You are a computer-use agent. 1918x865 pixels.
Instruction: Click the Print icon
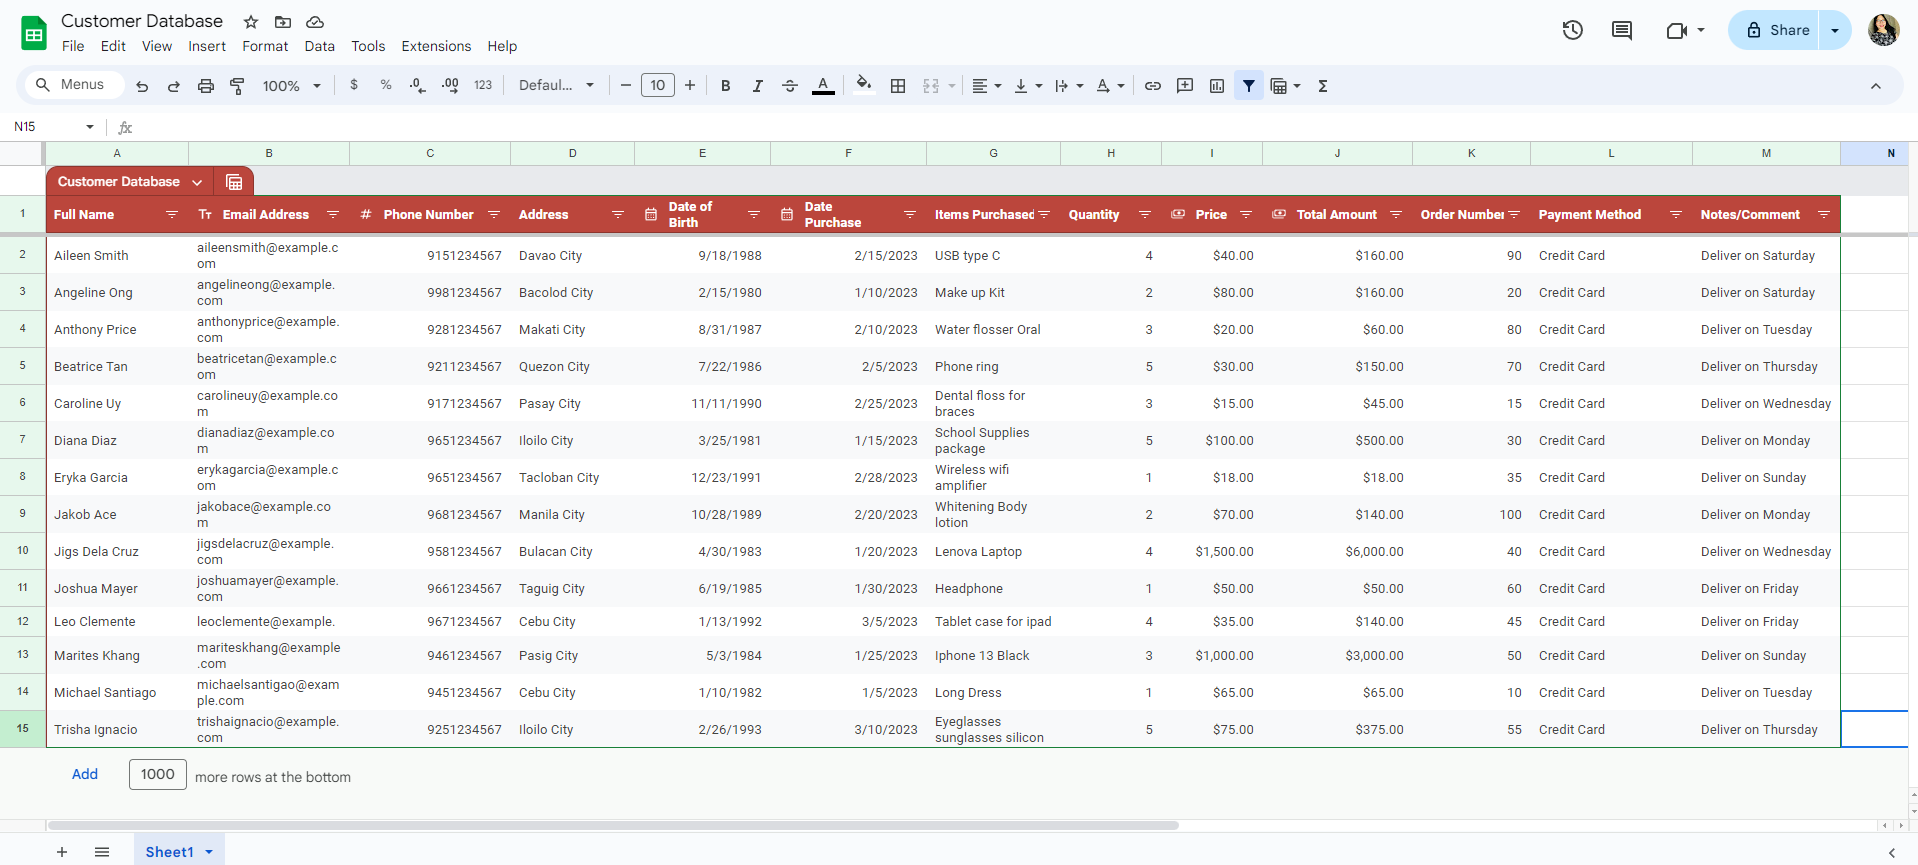click(206, 86)
